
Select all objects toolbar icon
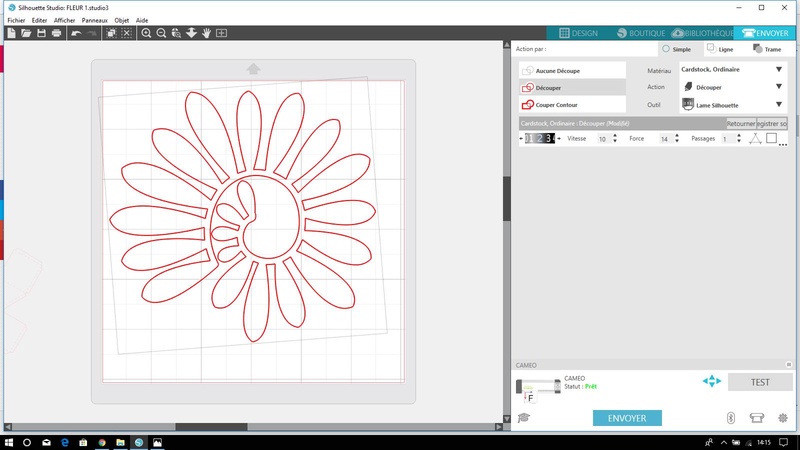111,33
